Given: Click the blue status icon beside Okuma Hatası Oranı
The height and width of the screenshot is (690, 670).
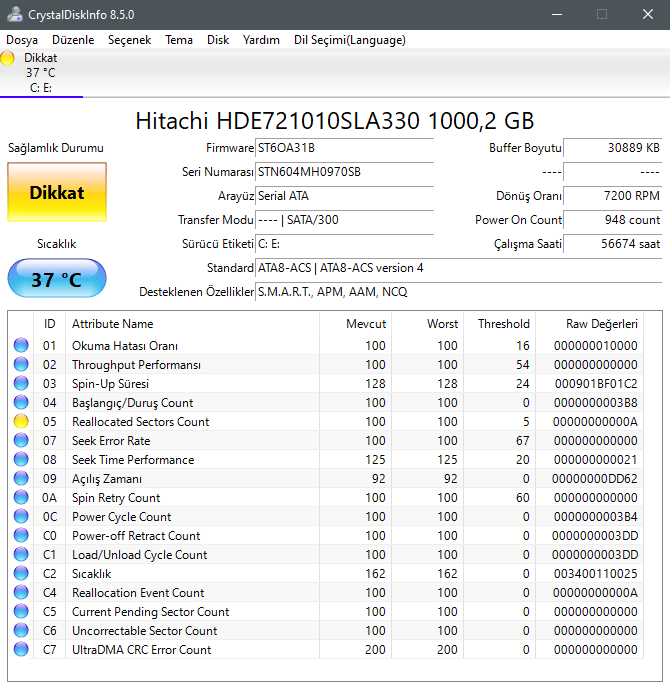Looking at the screenshot, I should click(x=21, y=346).
